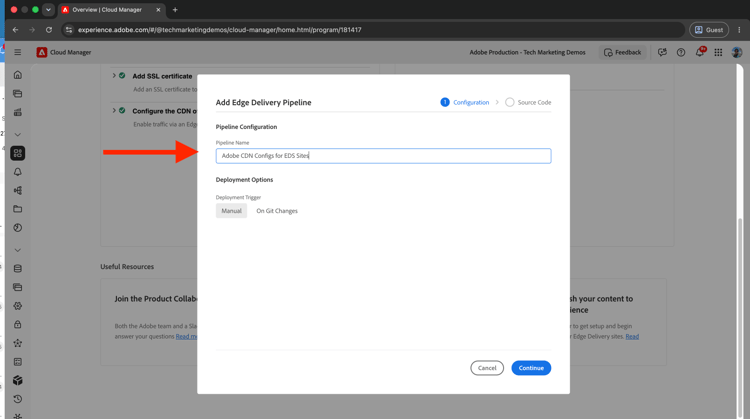The height and width of the screenshot is (419, 750).
Task: Open the database cylinder icon in sidebar
Action: click(x=18, y=268)
